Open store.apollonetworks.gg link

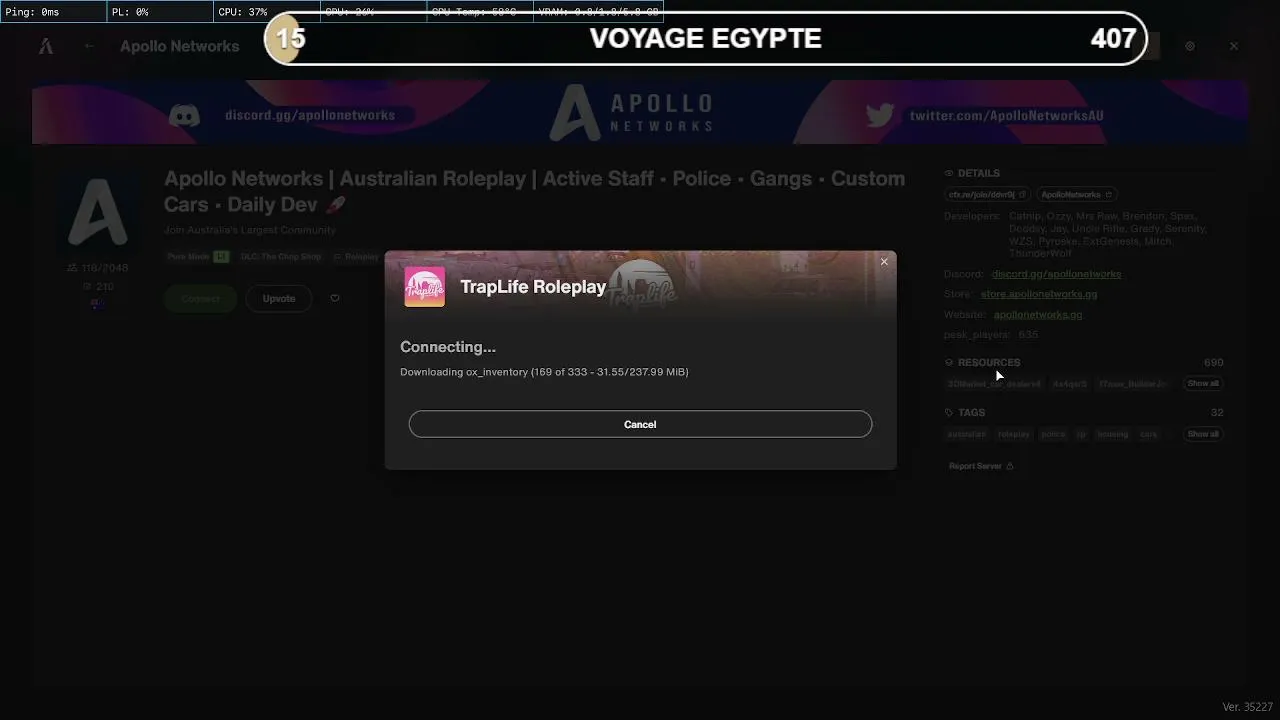pos(1039,294)
